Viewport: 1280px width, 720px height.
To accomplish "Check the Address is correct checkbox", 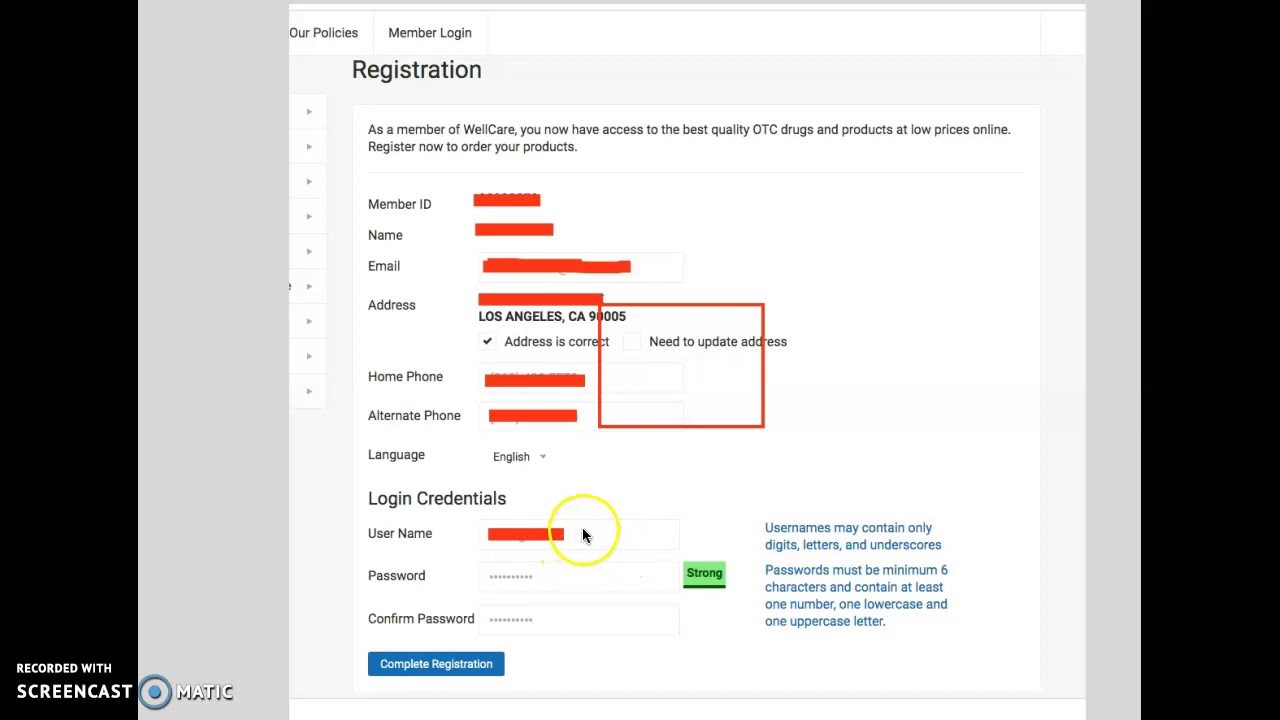I will (x=487, y=342).
